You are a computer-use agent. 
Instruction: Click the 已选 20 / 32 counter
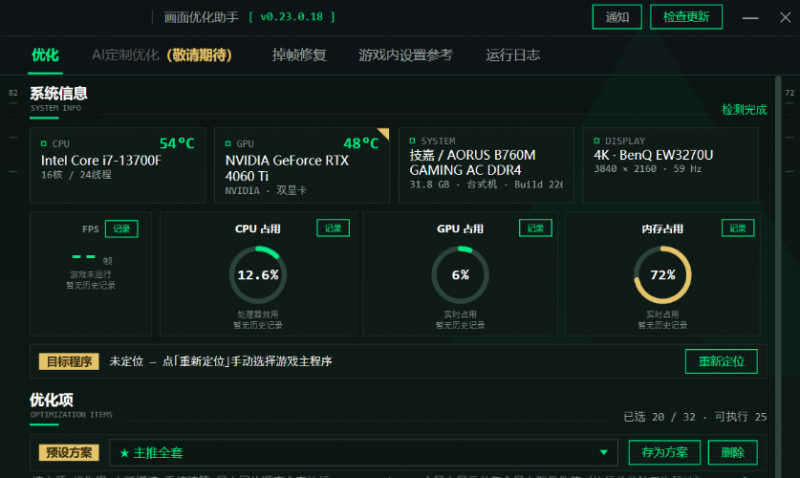[x=659, y=417]
